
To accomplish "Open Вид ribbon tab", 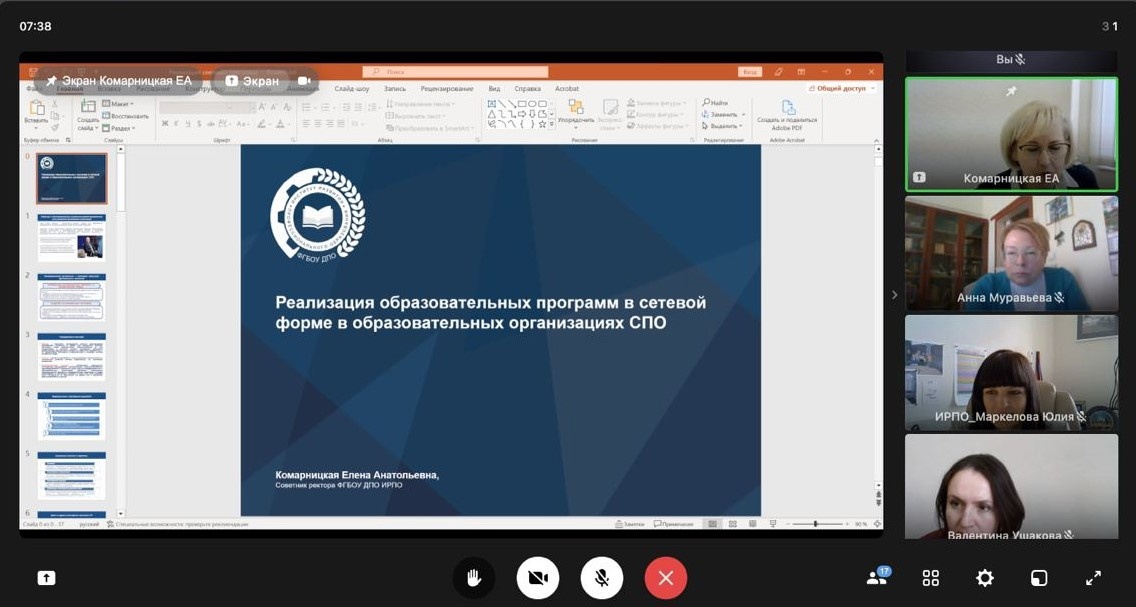I will point(494,88).
